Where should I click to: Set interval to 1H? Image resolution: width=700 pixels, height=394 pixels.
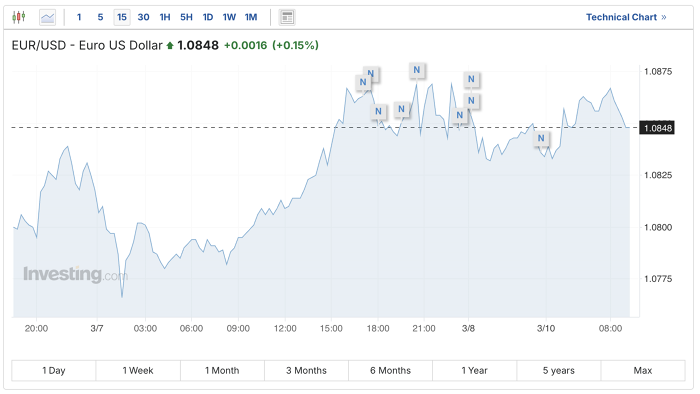click(165, 17)
